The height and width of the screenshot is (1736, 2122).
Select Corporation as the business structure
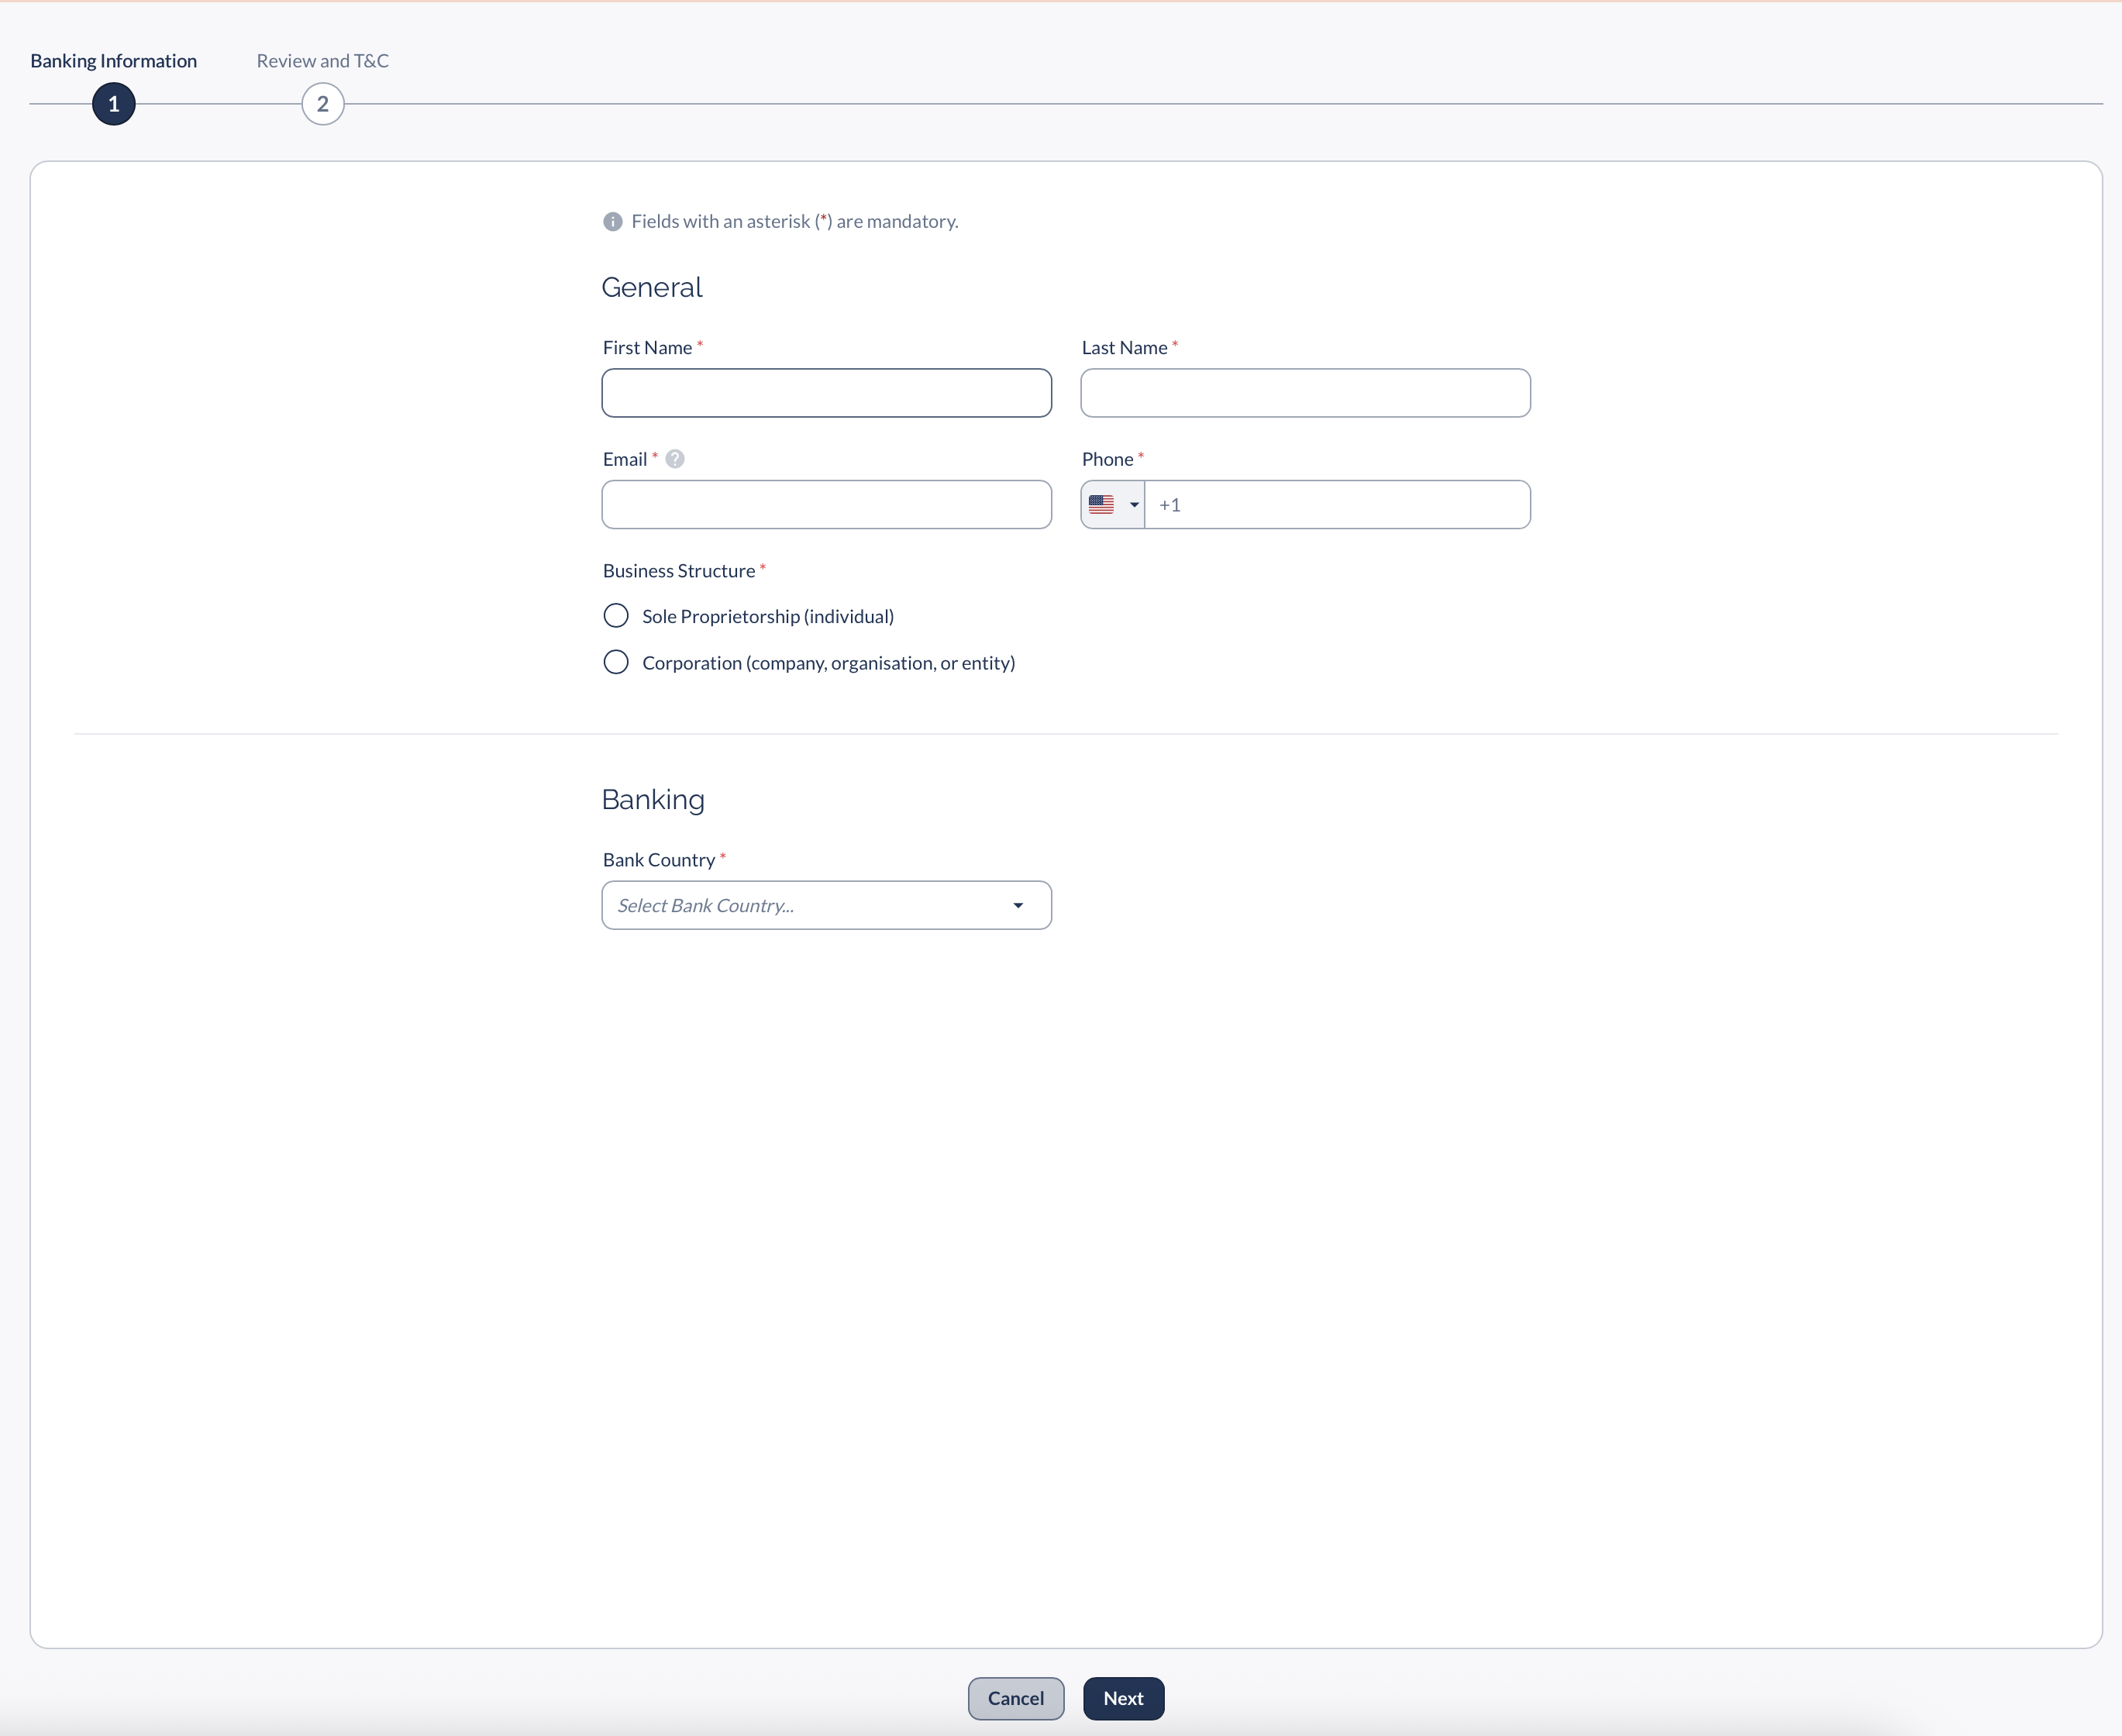[616, 662]
